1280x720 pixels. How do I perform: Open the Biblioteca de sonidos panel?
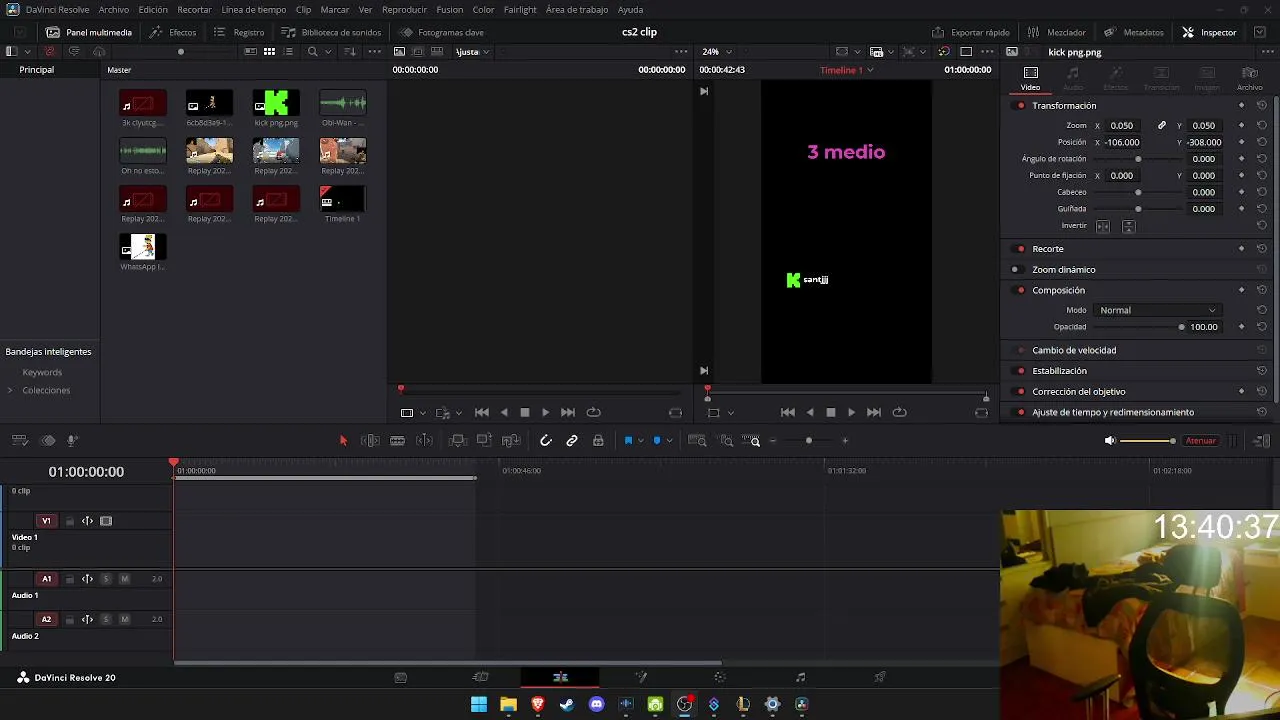point(331,32)
